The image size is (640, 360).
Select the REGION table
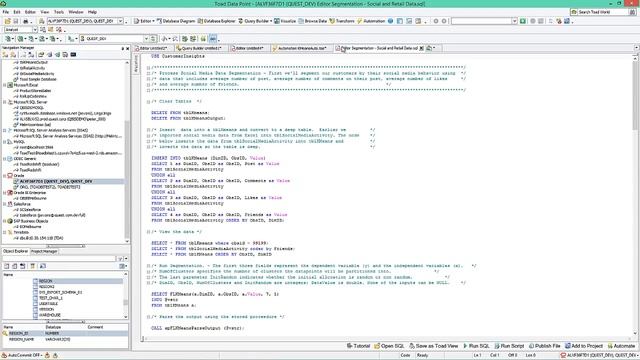pyautogui.click(x=46, y=281)
